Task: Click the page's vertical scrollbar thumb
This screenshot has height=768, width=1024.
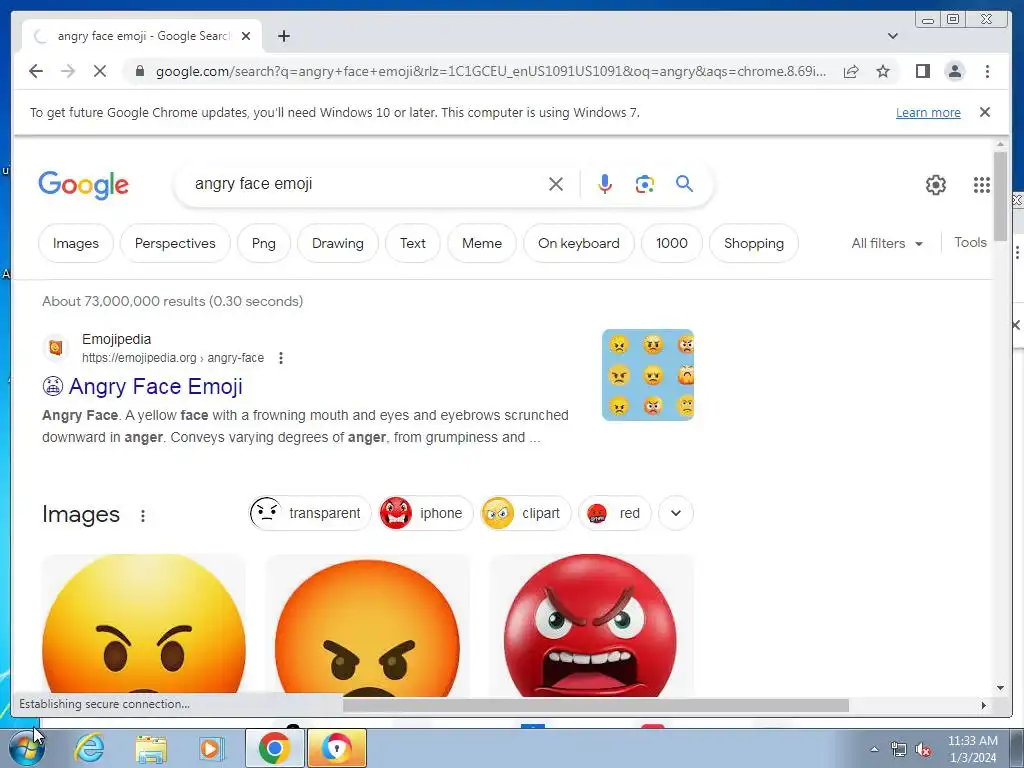Action: click(x=1000, y=195)
